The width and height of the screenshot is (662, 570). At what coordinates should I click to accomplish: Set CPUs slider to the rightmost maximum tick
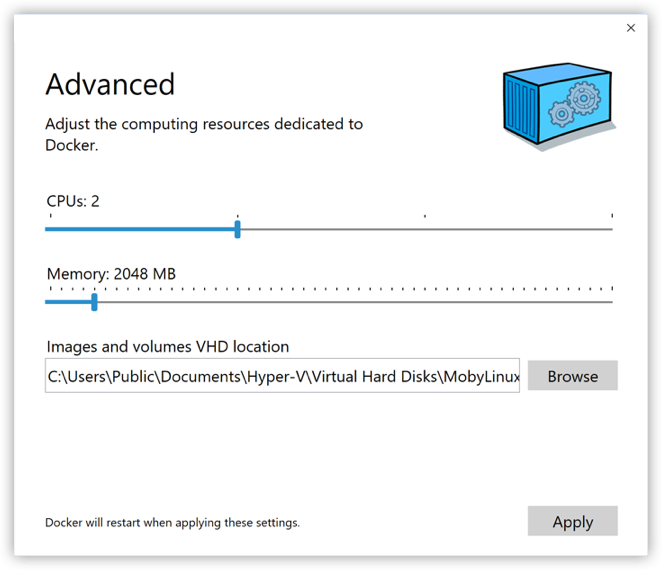click(x=611, y=229)
